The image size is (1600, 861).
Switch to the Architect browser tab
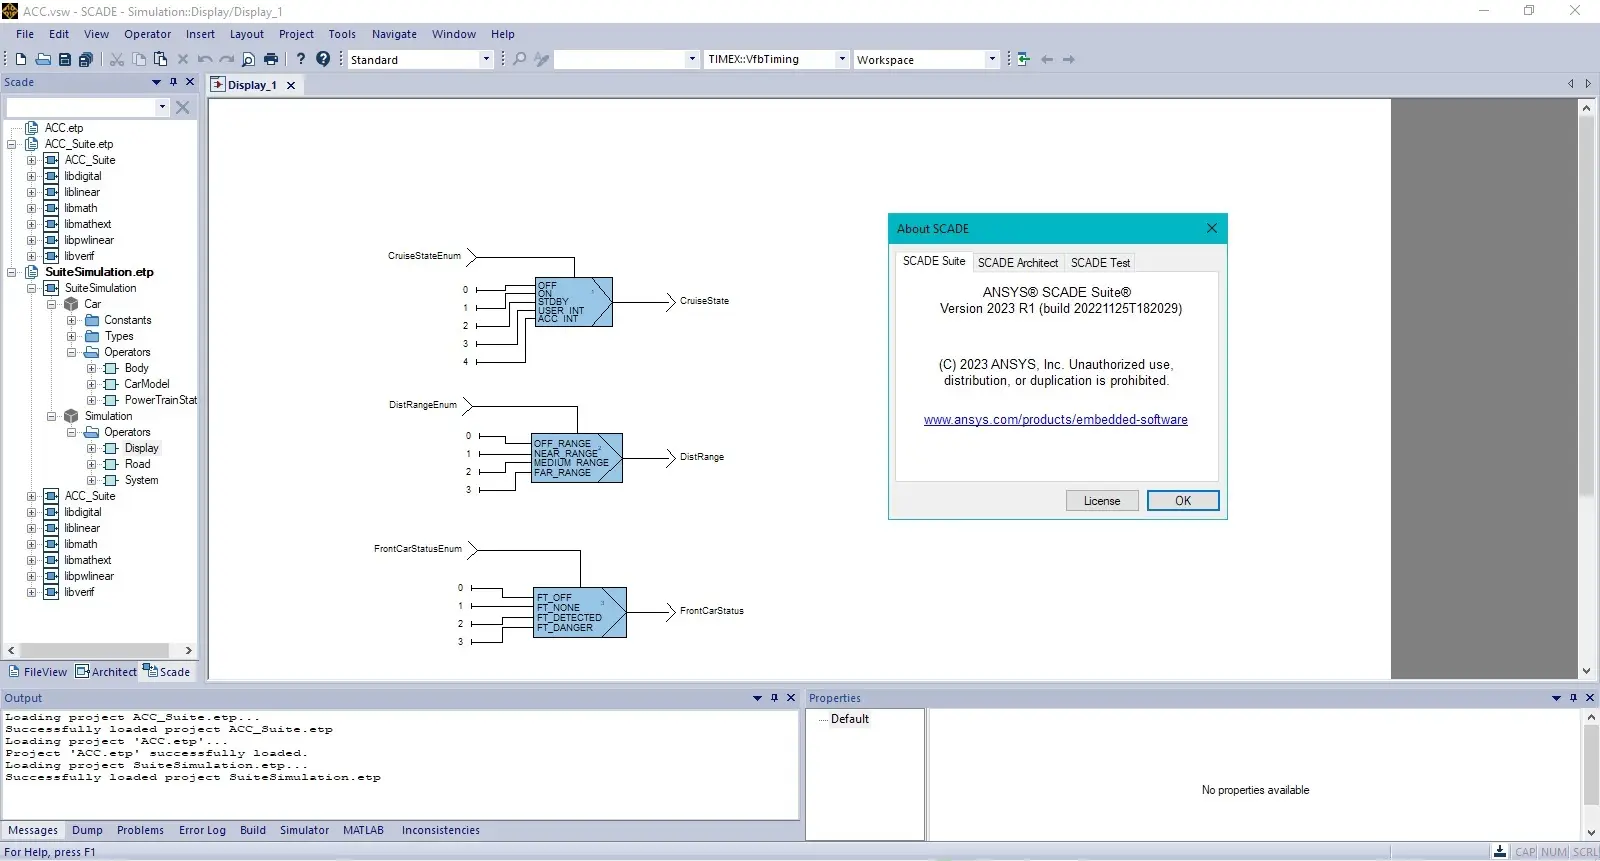click(106, 672)
